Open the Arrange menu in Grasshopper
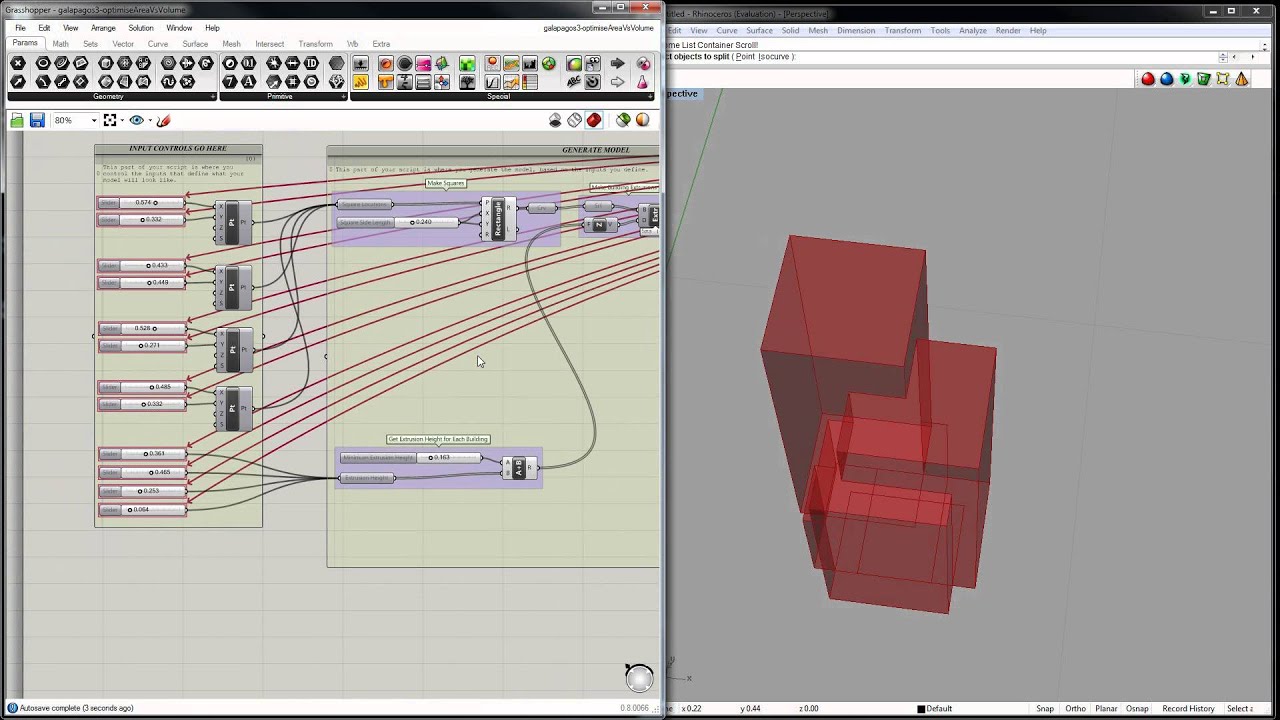Viewport: 1280px width, 720px height. pos(103,28)
